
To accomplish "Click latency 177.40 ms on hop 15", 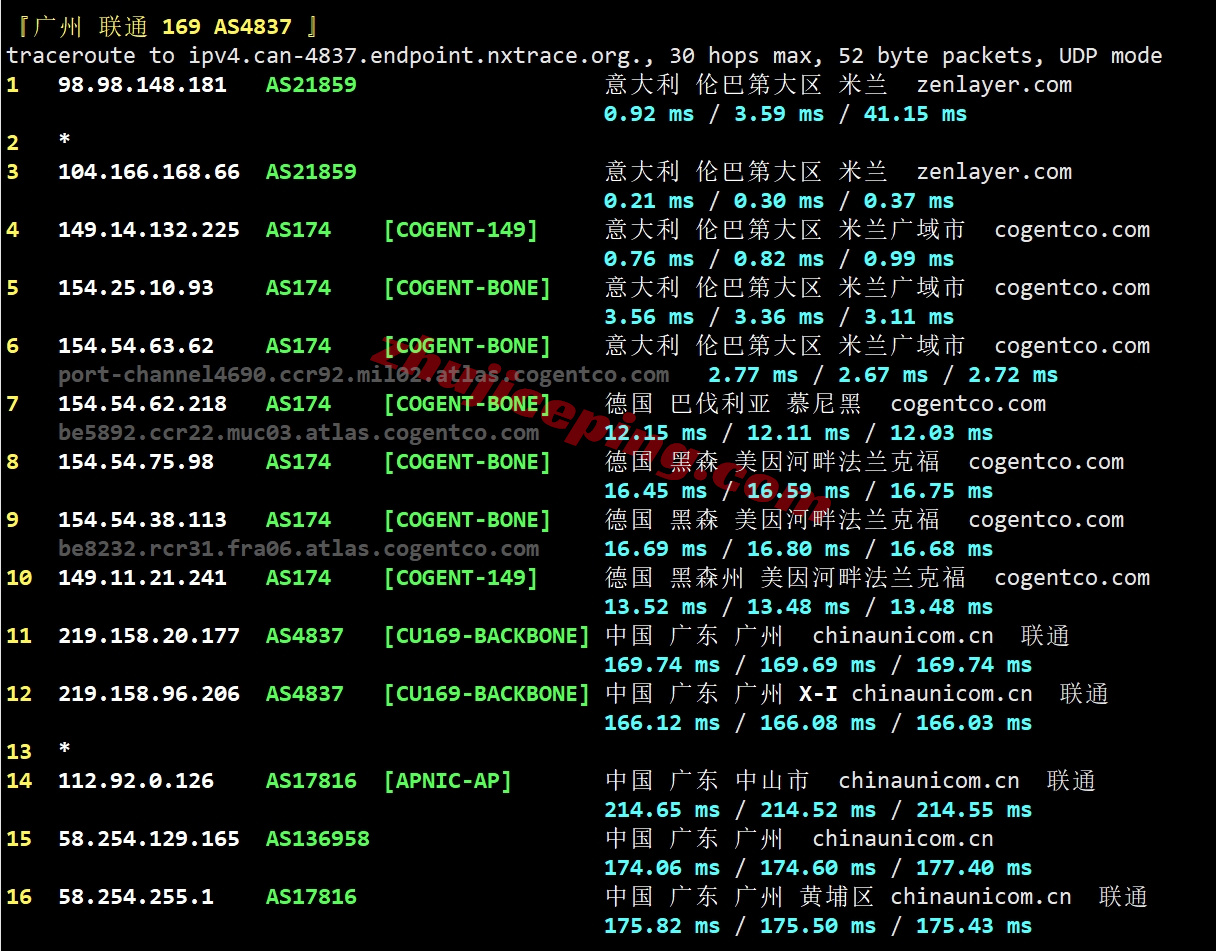I will coord(974,868).
